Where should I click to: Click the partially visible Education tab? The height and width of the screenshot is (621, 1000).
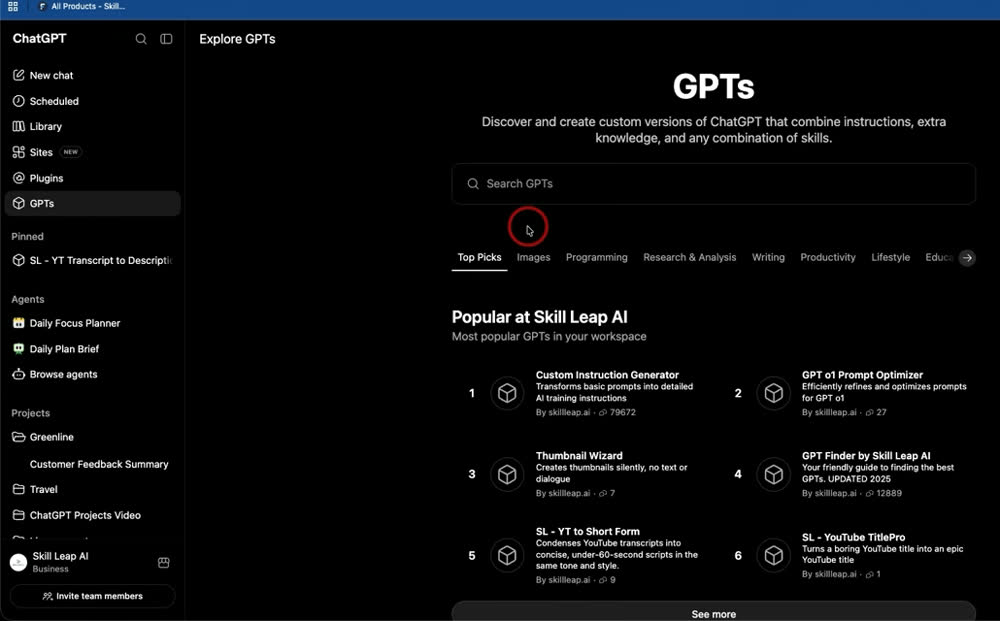click(939, 258)
